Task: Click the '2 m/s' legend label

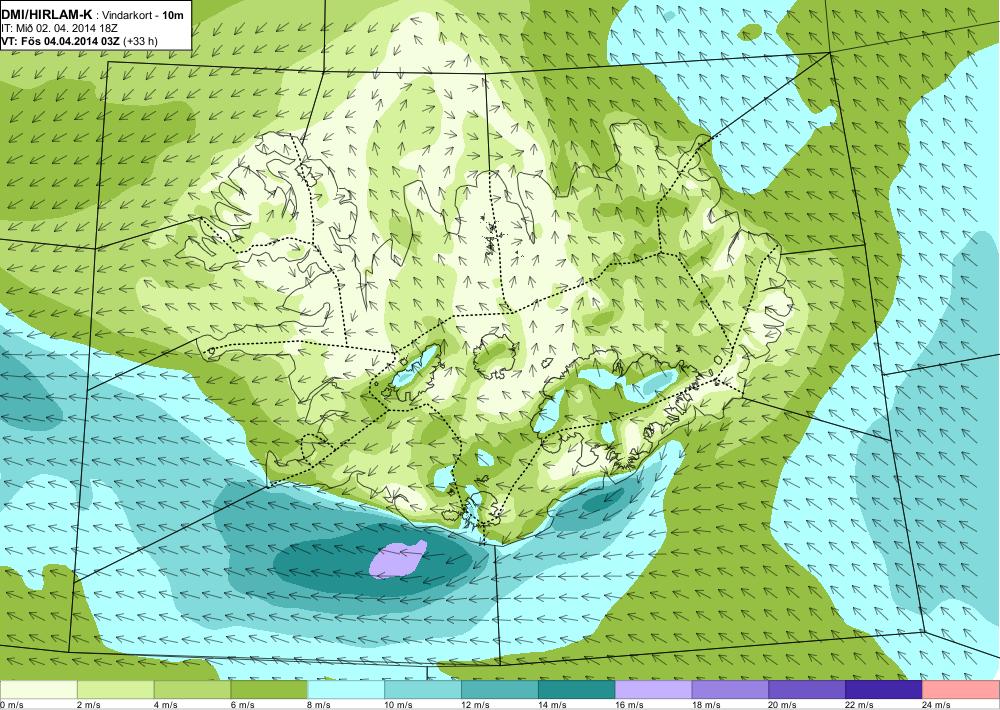Action: click(89, 705)
